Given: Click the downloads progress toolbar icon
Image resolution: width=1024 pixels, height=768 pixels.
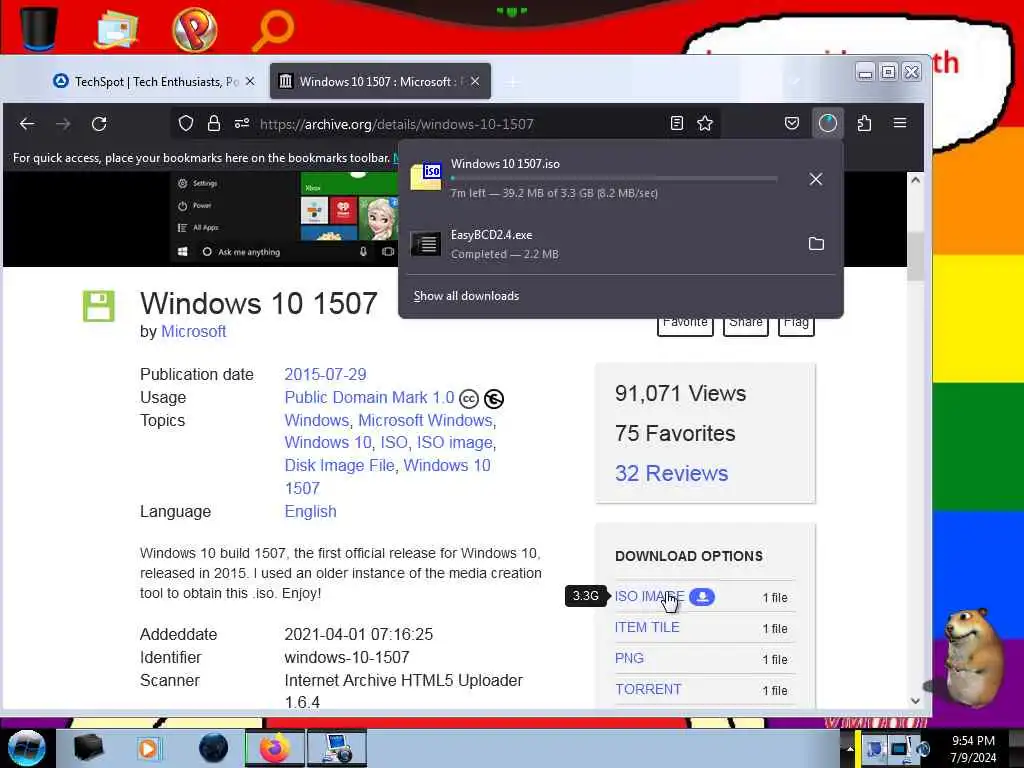Looking at the screenshot, I should [x=827, y=123].
